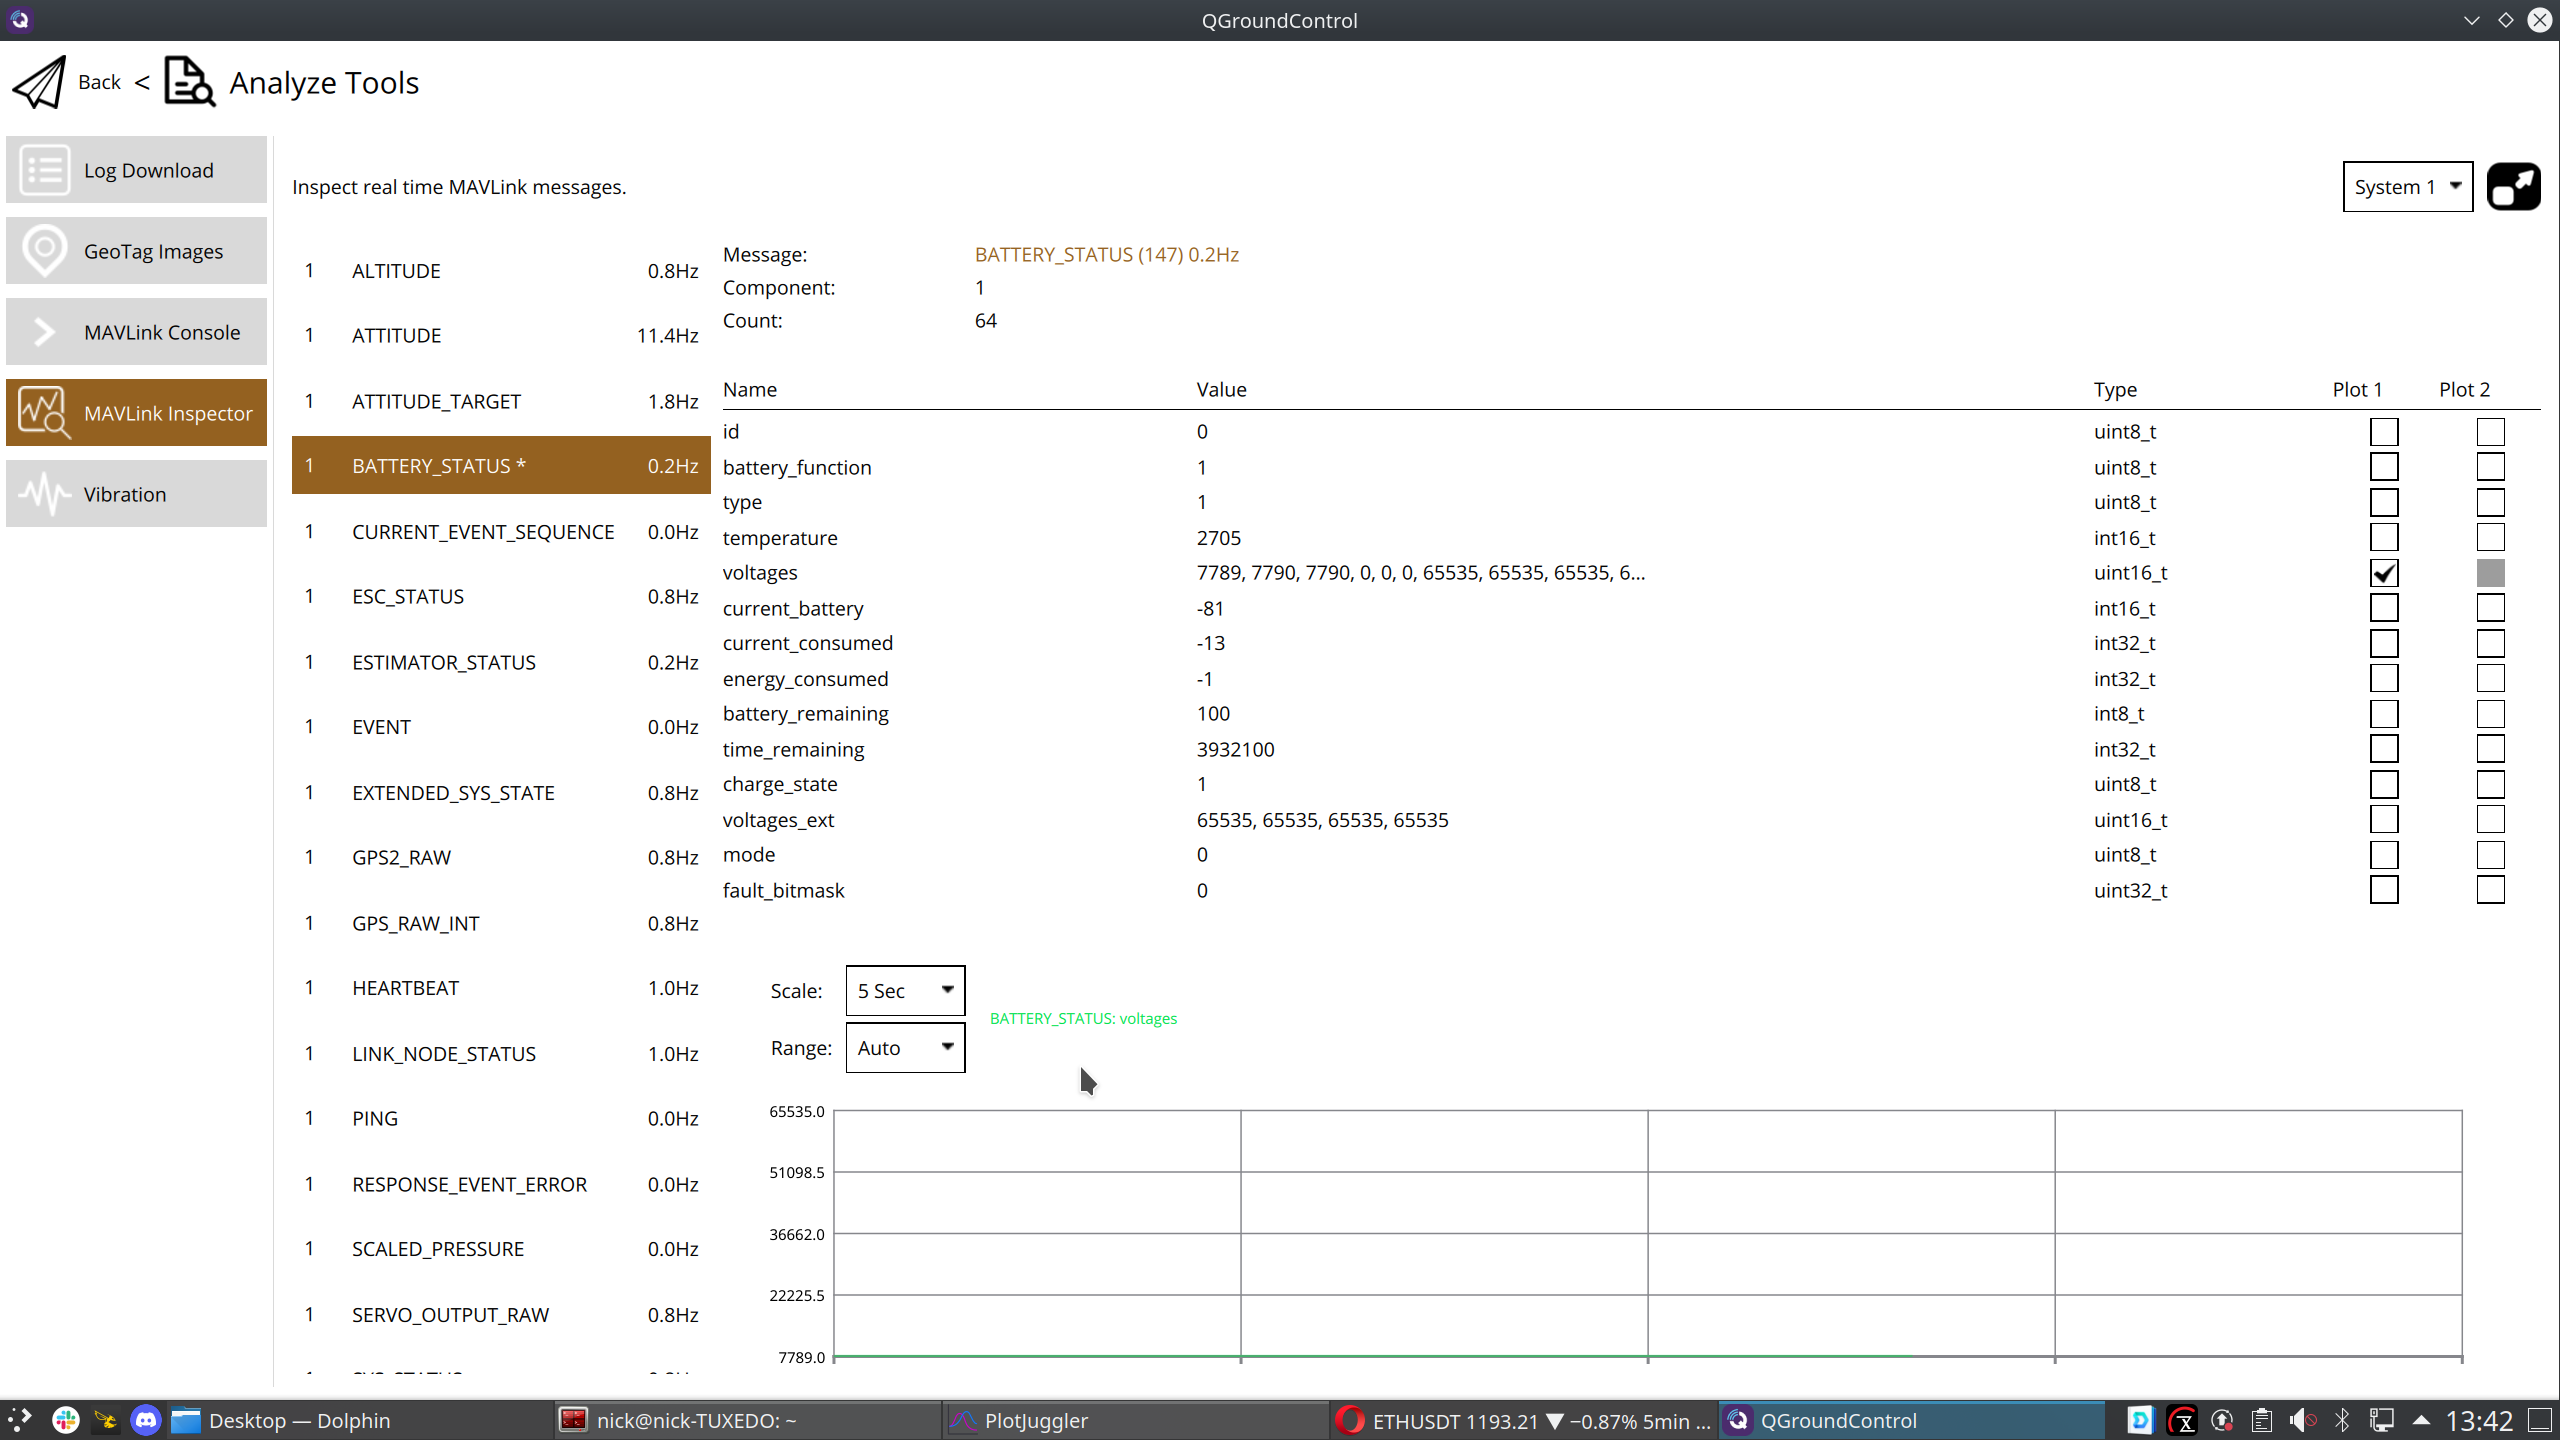Open the MAVLink Inspector tool
The height and width of the screenshot is (1440, 2560).
click(x=135, y=412)
